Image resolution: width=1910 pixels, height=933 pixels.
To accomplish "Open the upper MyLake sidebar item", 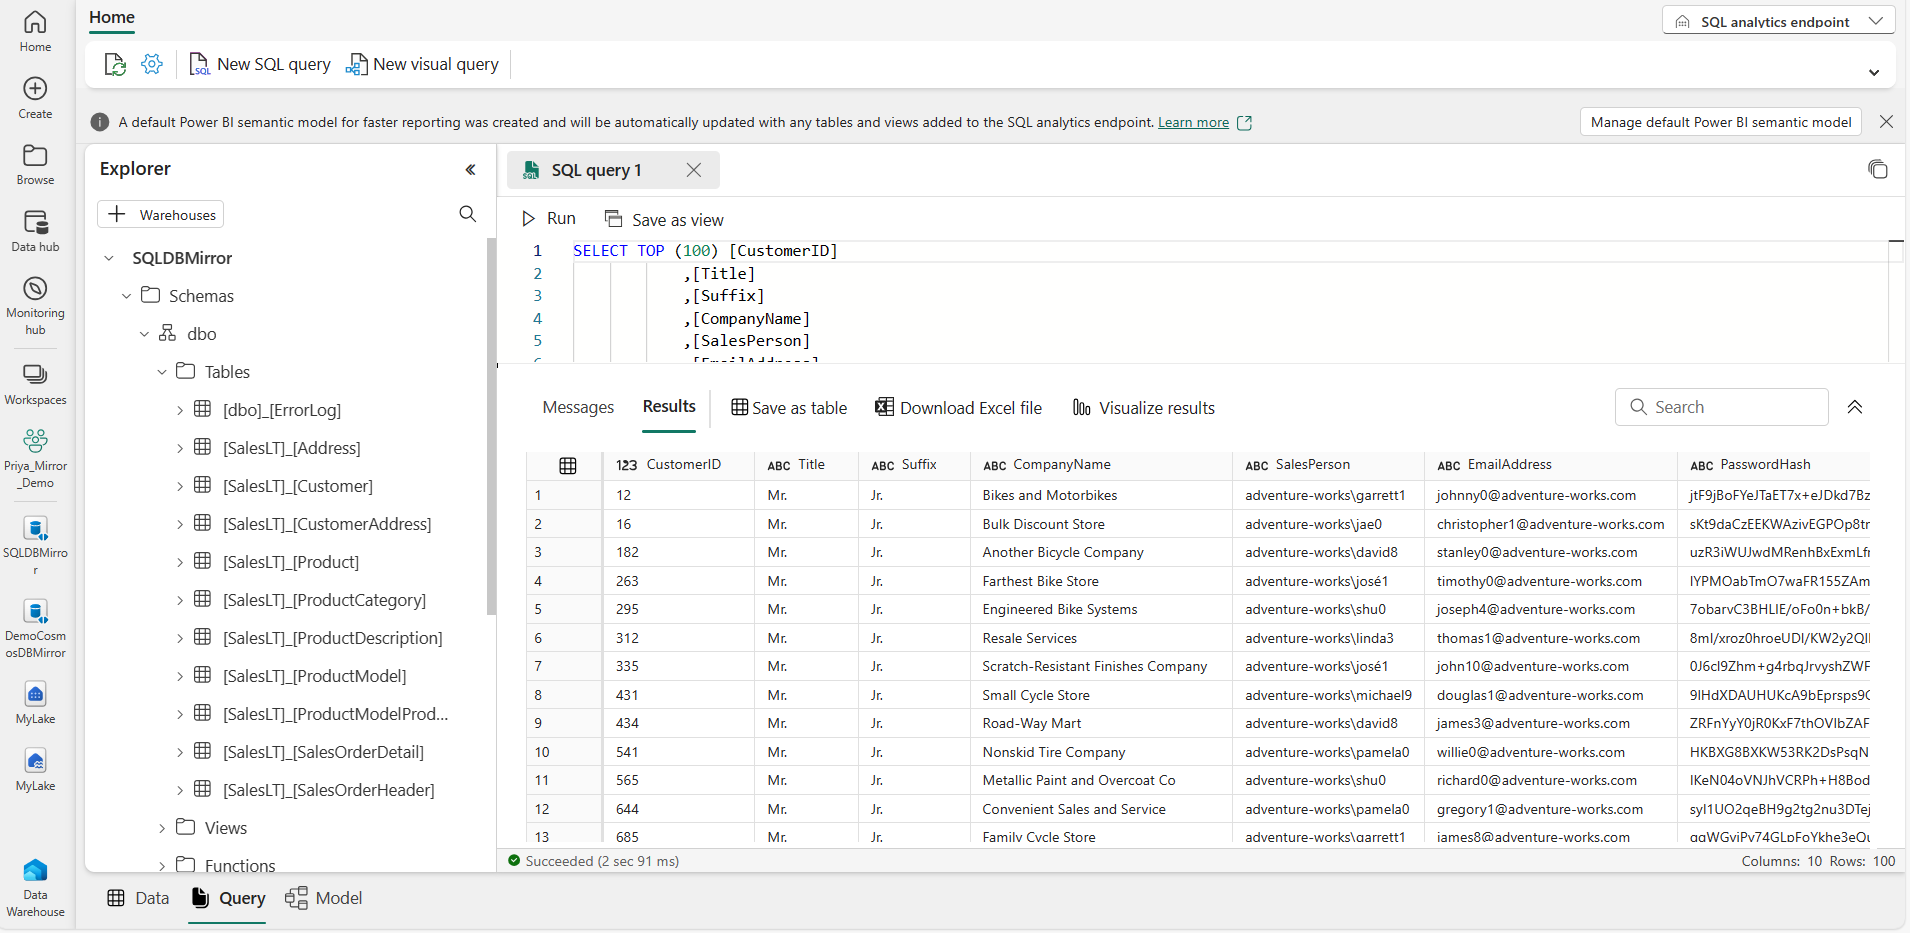I will tap(35, 703).
